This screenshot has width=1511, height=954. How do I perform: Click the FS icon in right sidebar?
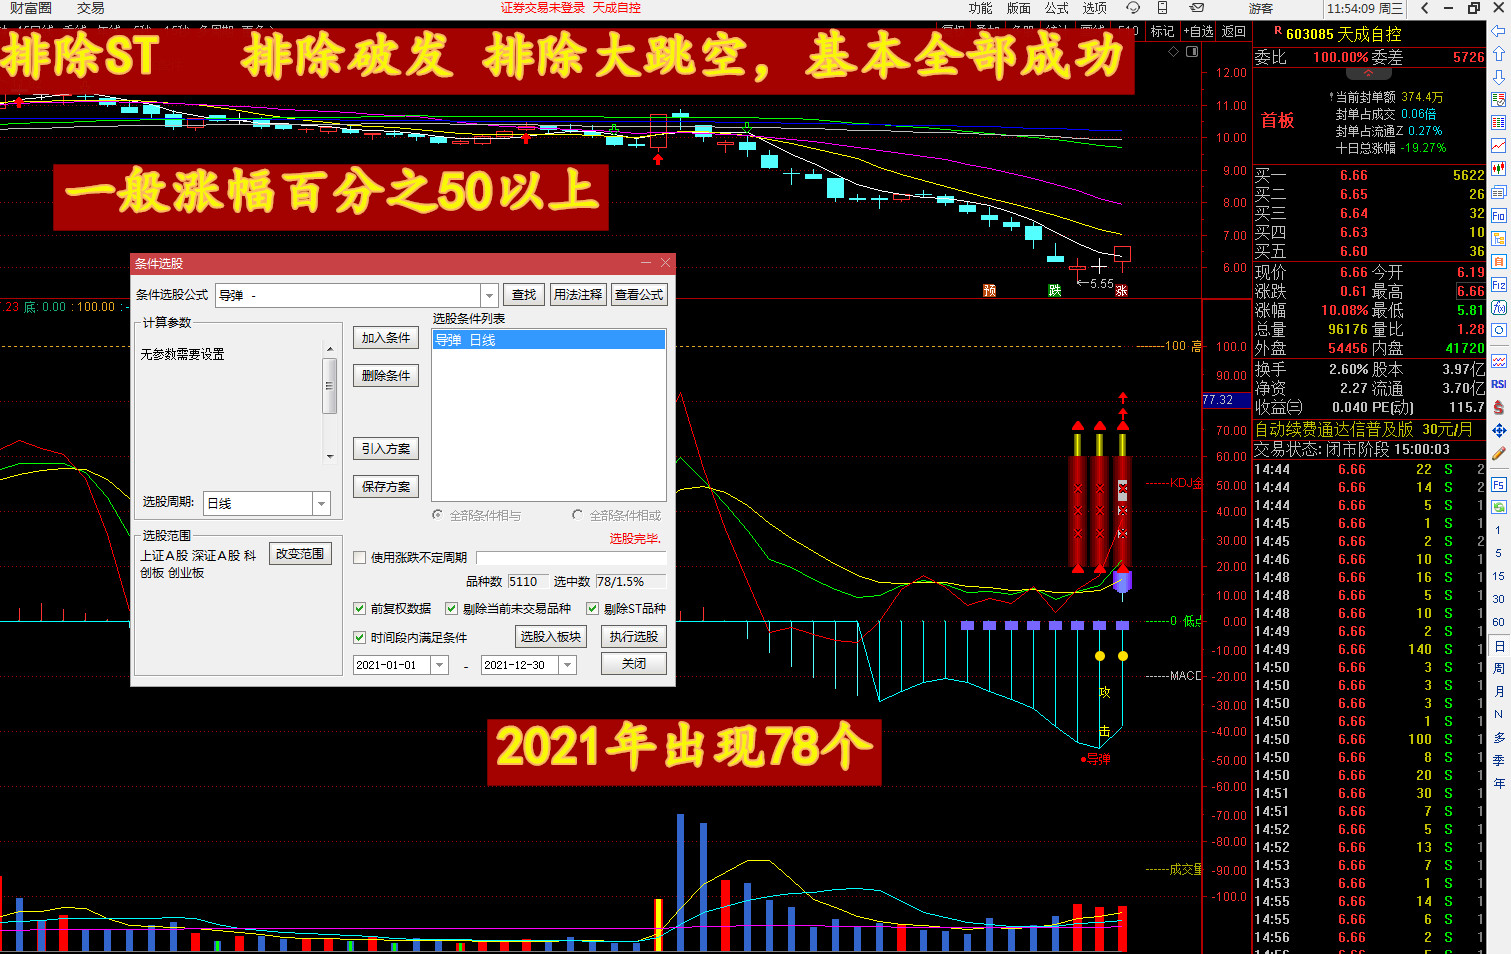tap(1498, 485)
